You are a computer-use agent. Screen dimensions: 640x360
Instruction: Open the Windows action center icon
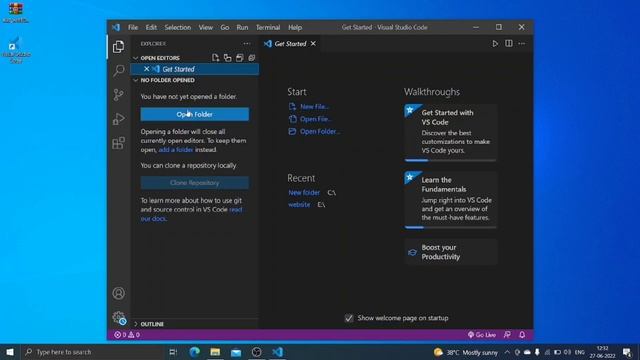coord(627,352)
